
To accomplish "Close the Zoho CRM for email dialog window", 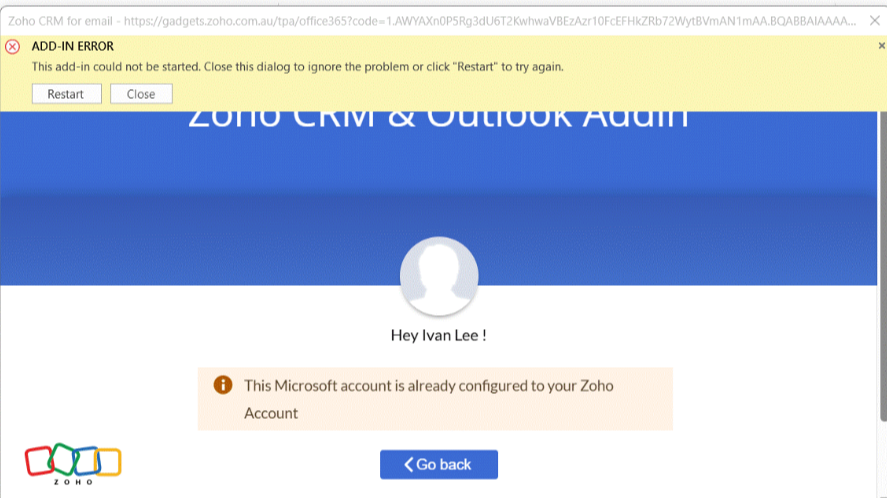I will [x=876, y=20].
